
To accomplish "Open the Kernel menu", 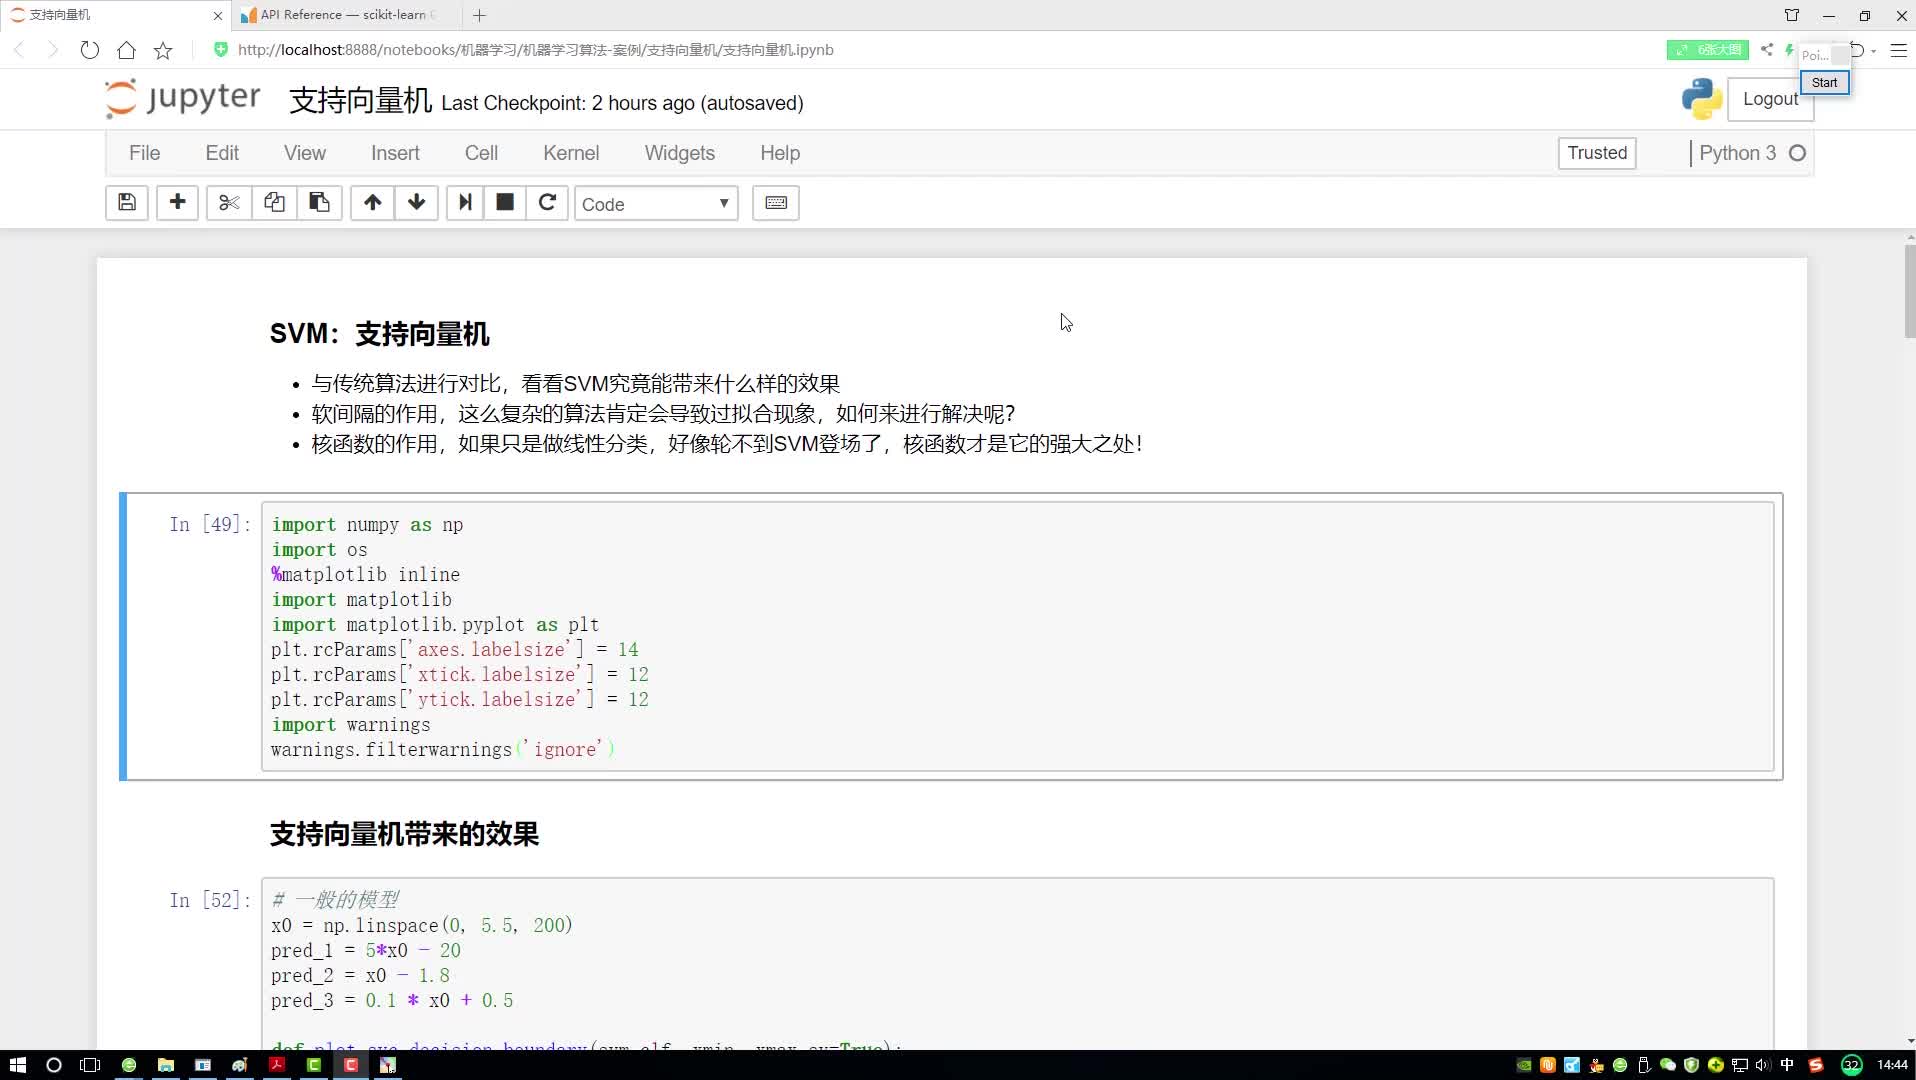I will 571,153.
